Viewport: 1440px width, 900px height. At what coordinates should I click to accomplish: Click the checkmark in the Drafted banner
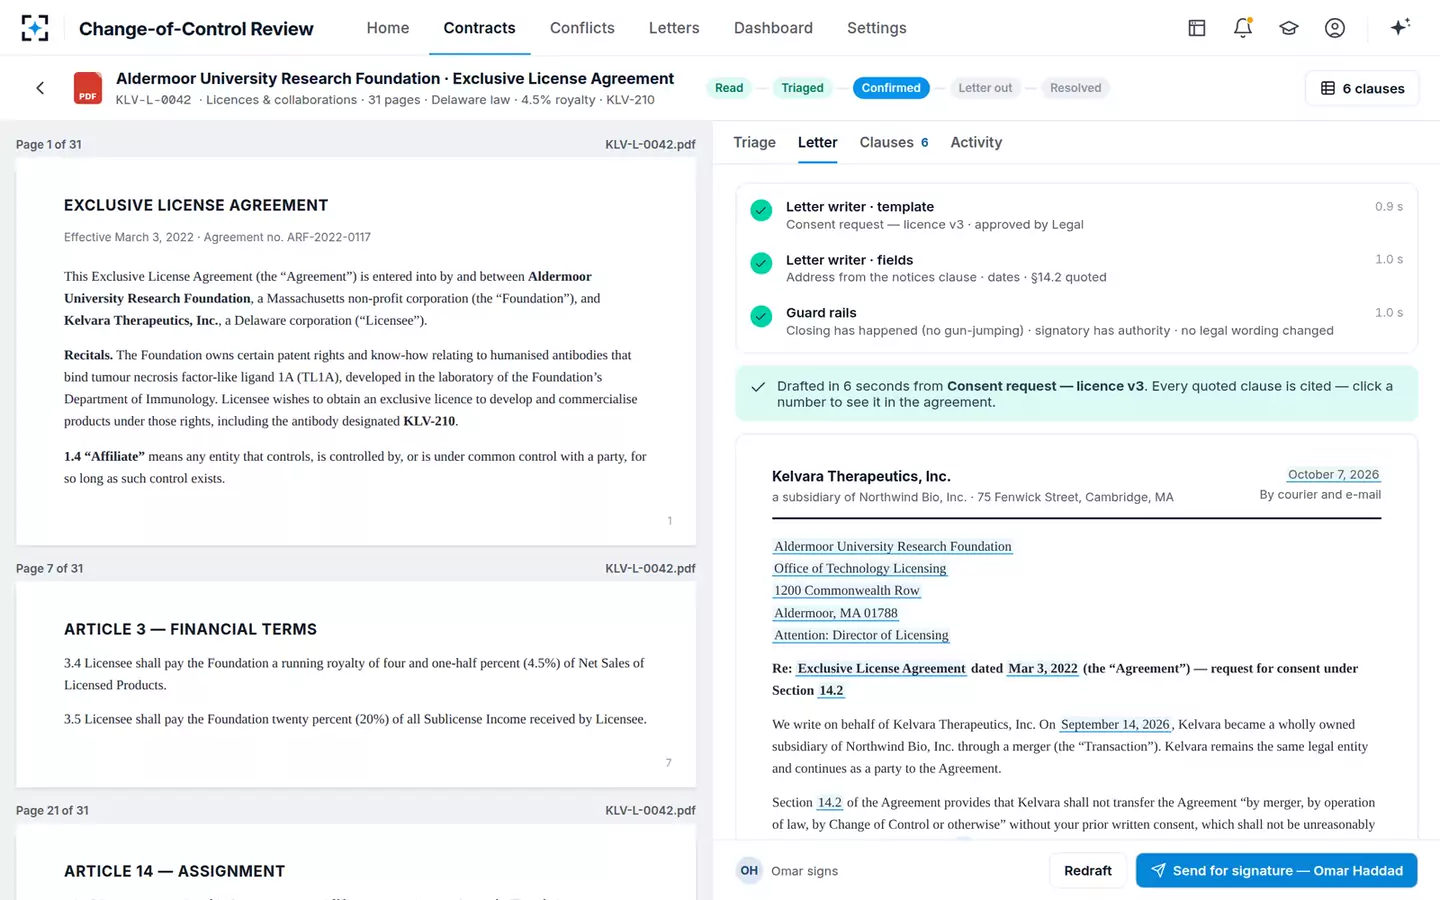(x=758, y=387)
